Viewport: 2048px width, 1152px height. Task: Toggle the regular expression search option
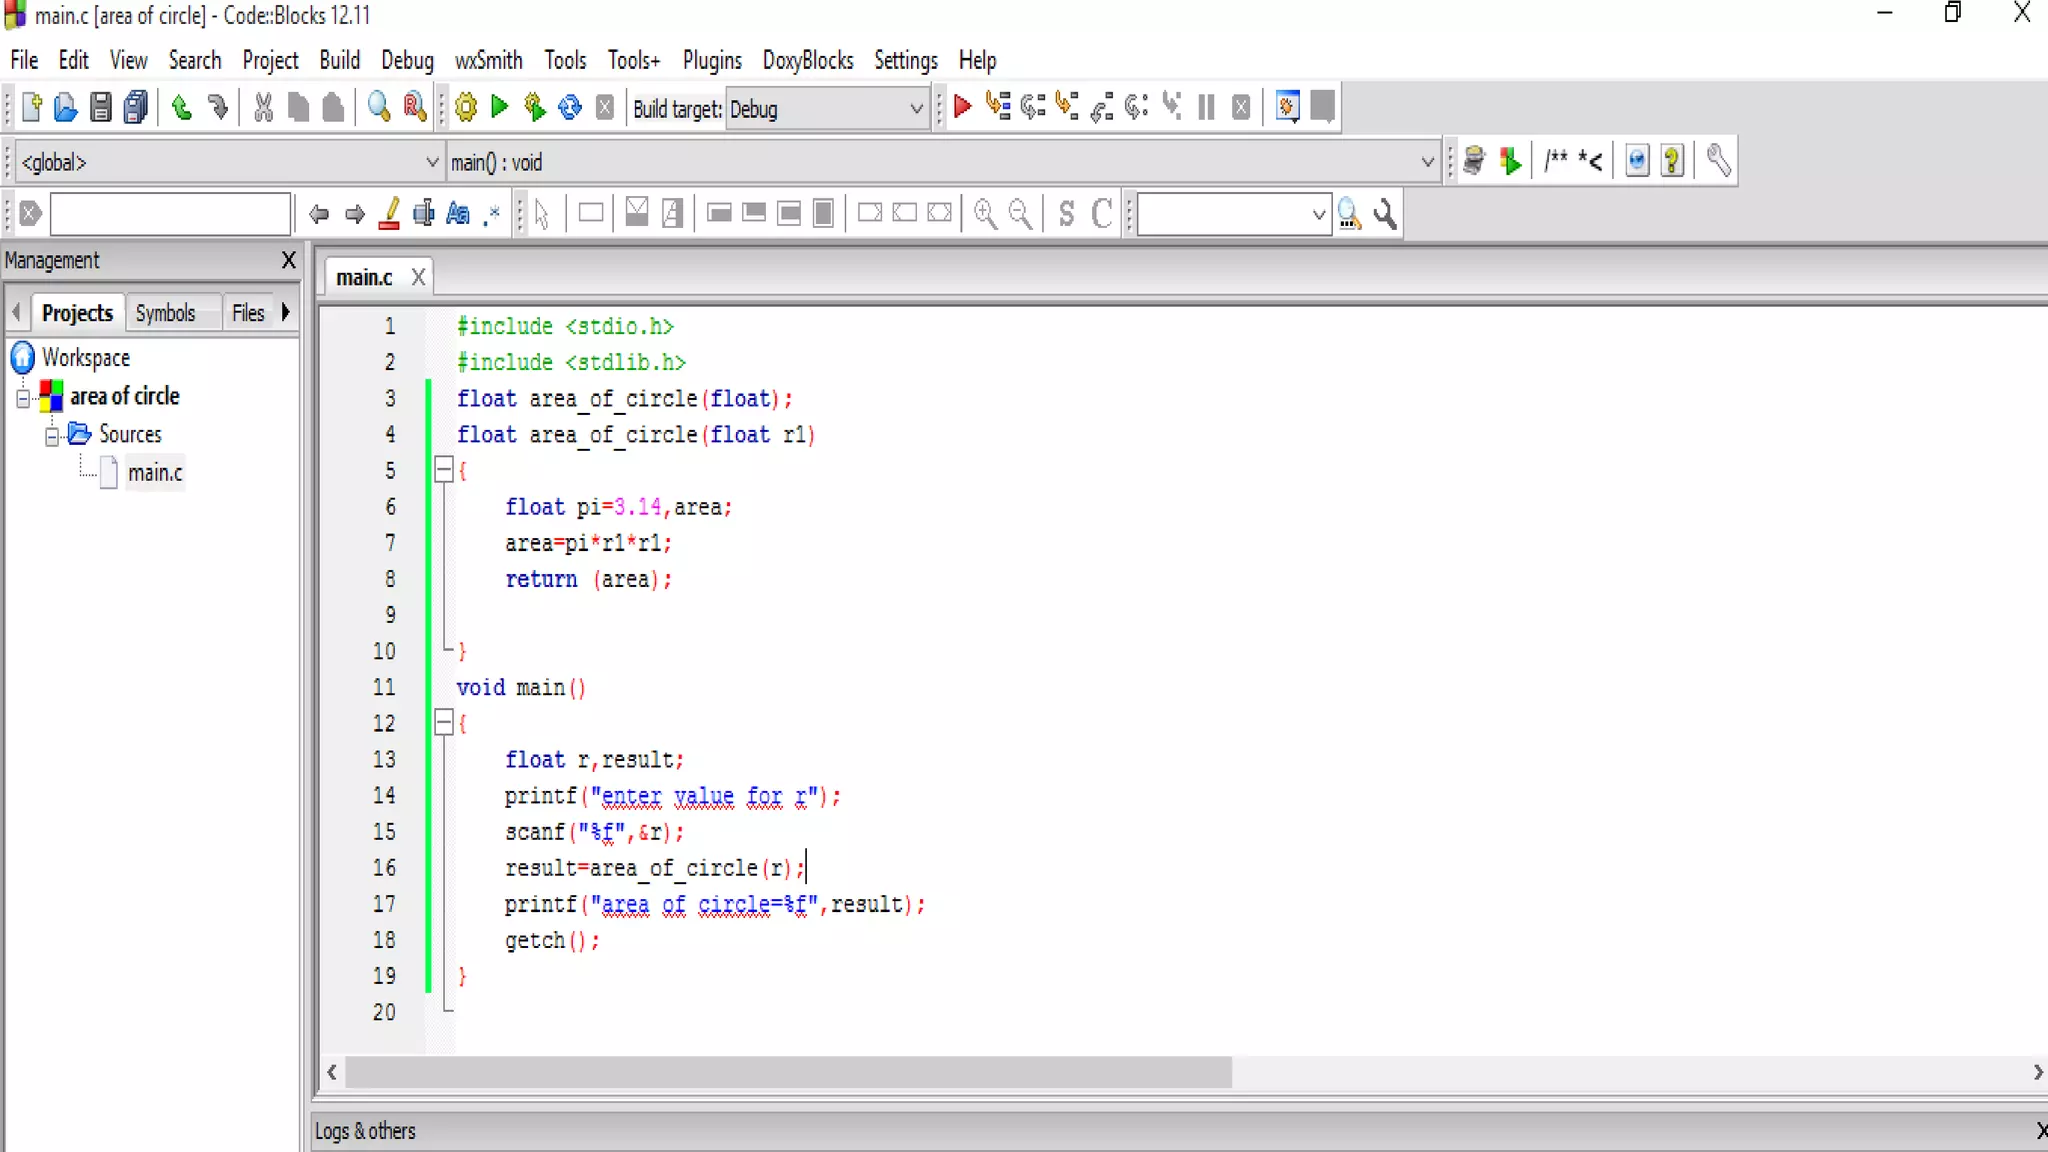click(492, 214)
